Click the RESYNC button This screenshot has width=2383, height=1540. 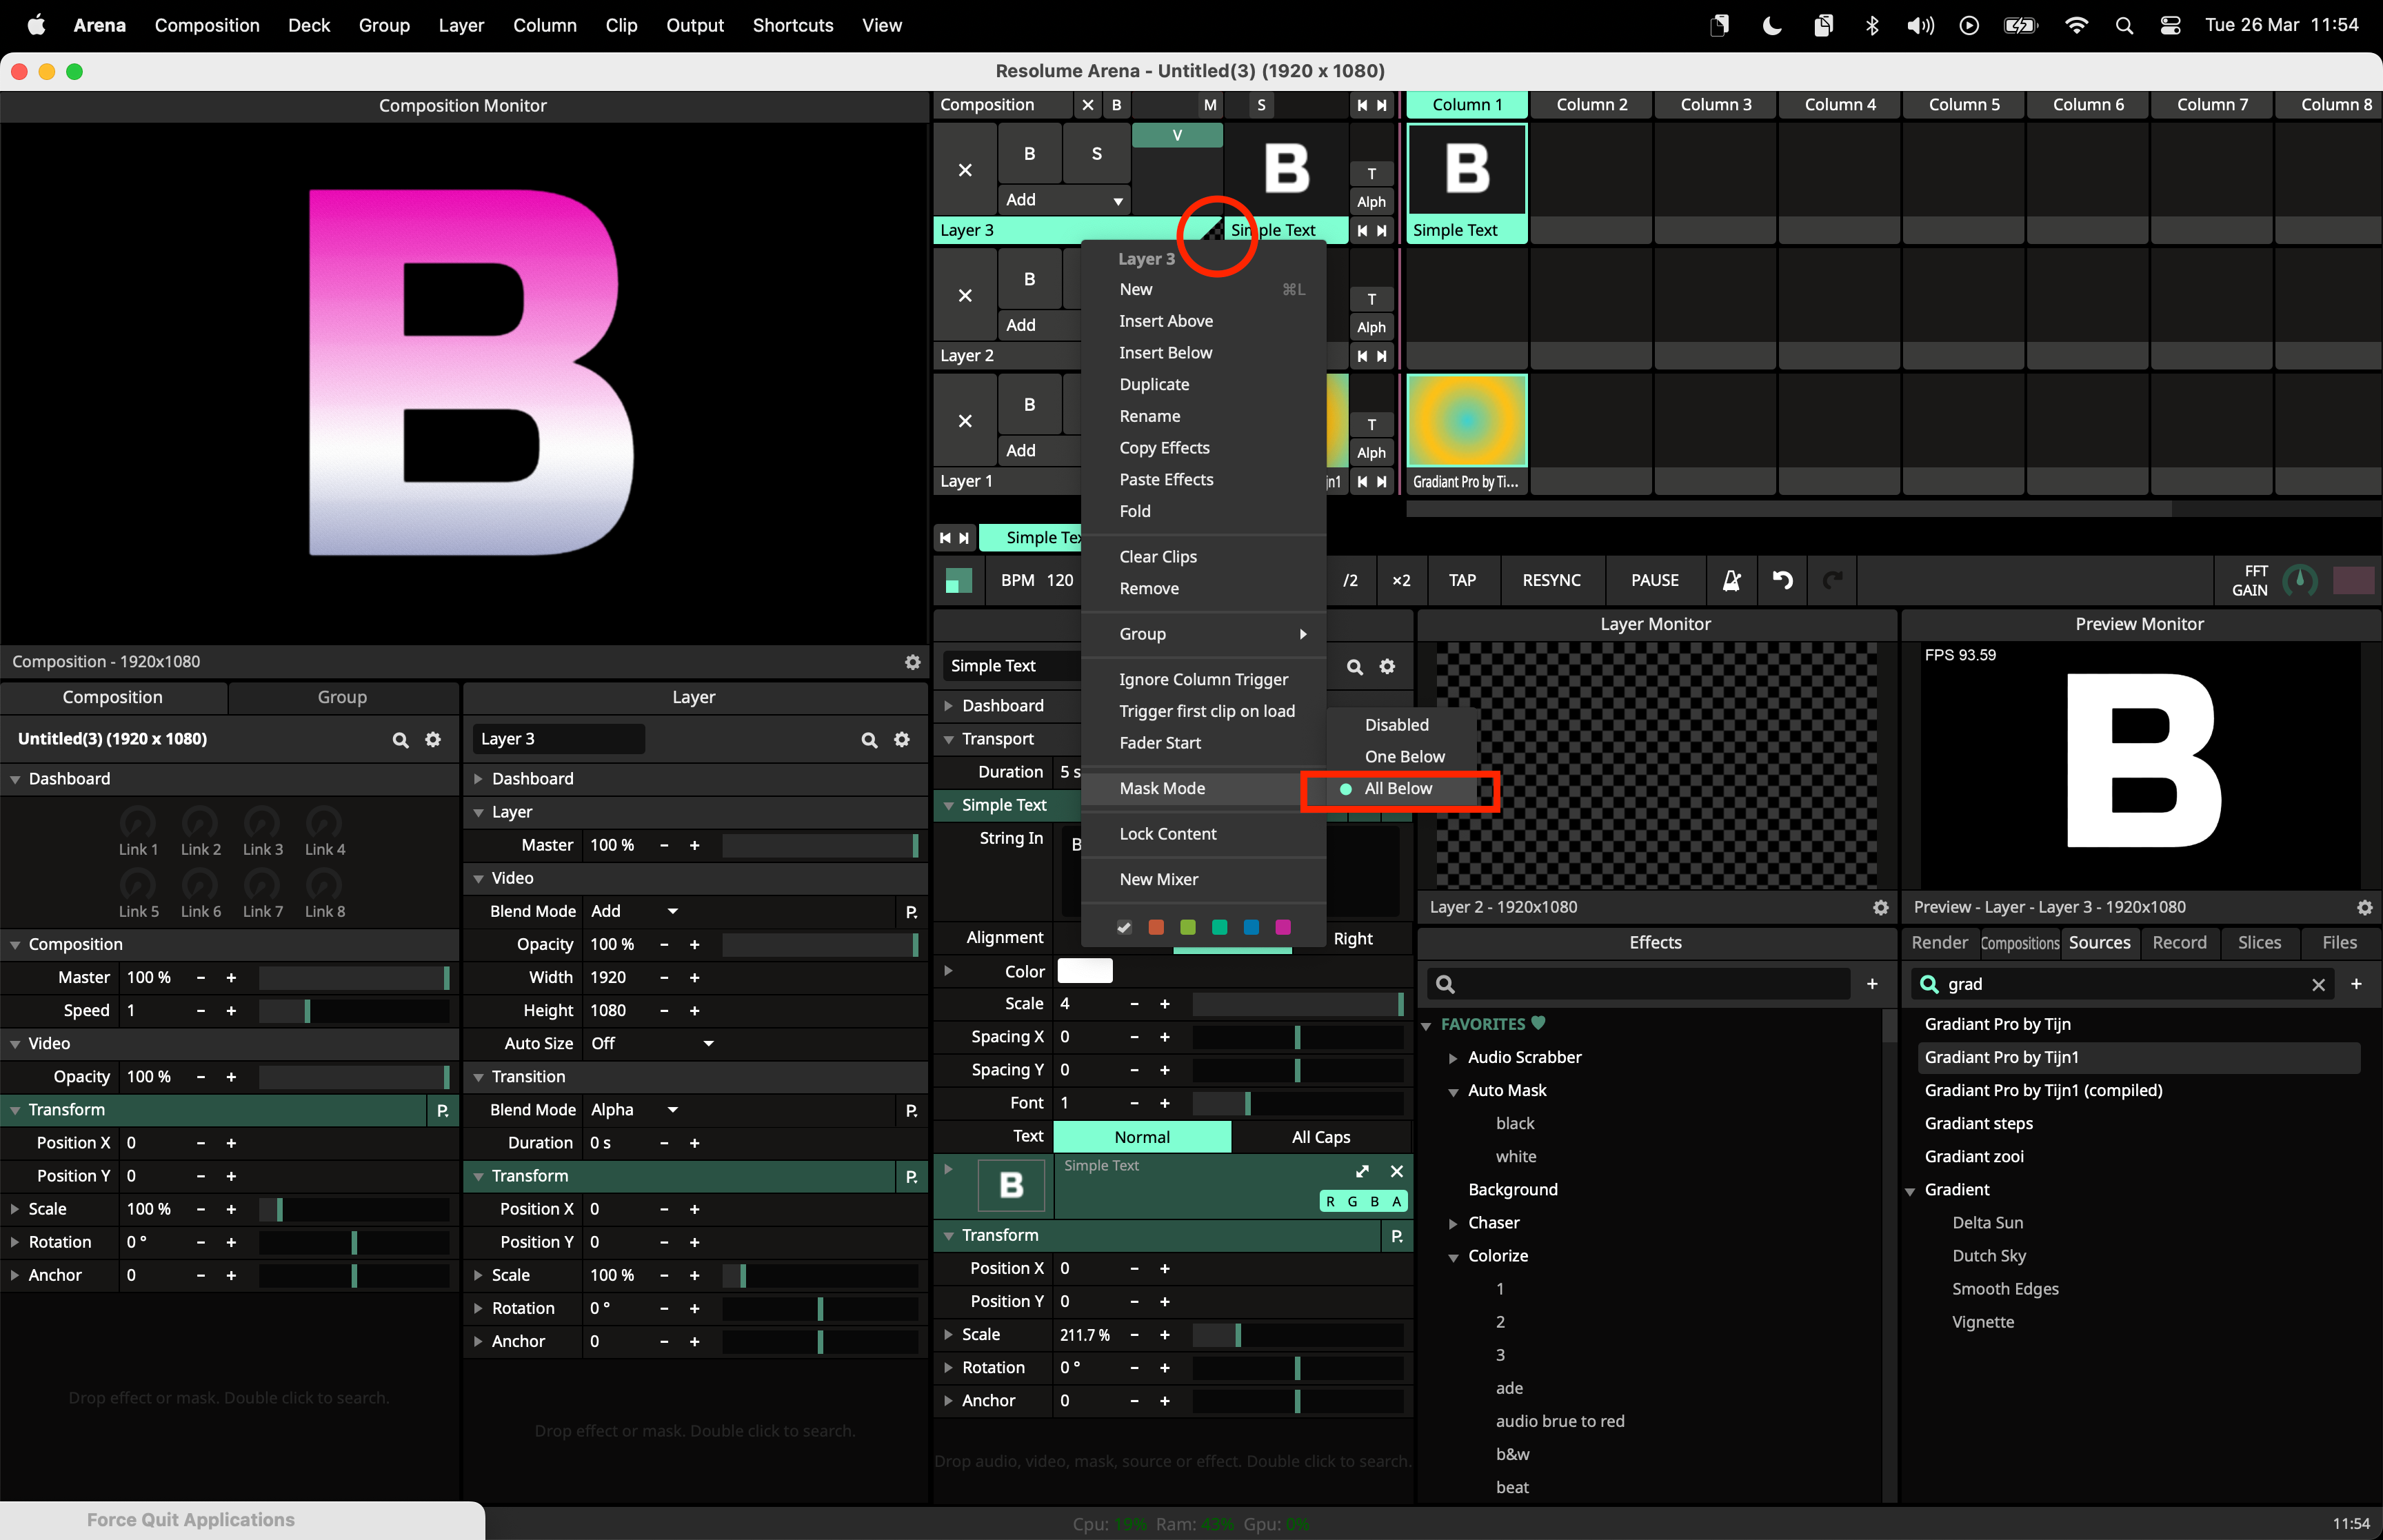(x=1551, y=580)
